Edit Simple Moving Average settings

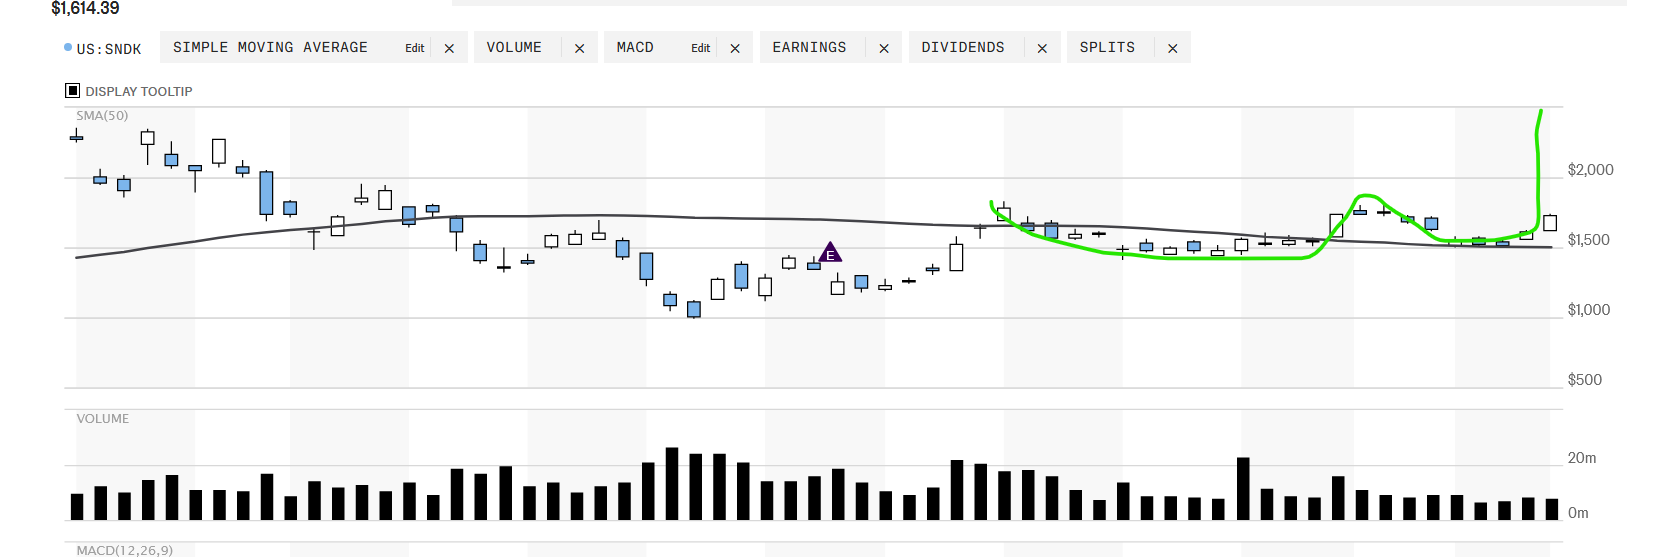(x=414, y=48)
